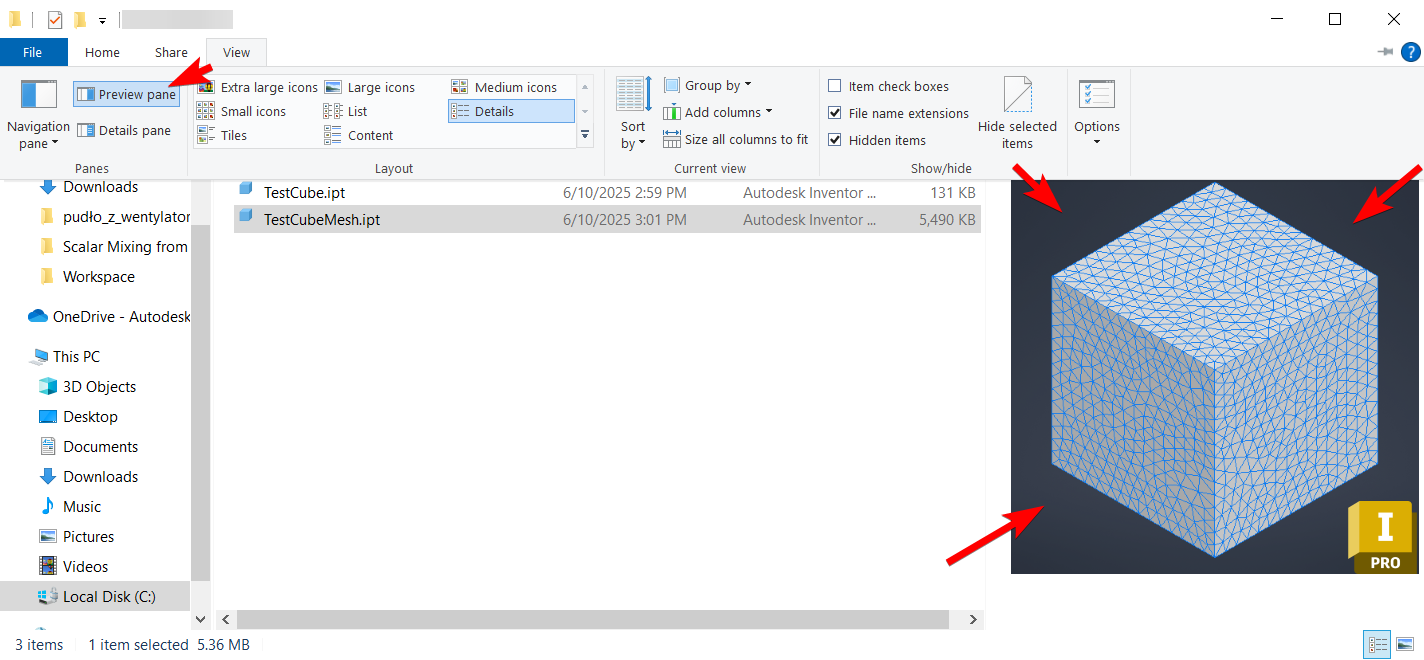Switch to large thumbnails view in status bar

click(x=1404, y=644)
